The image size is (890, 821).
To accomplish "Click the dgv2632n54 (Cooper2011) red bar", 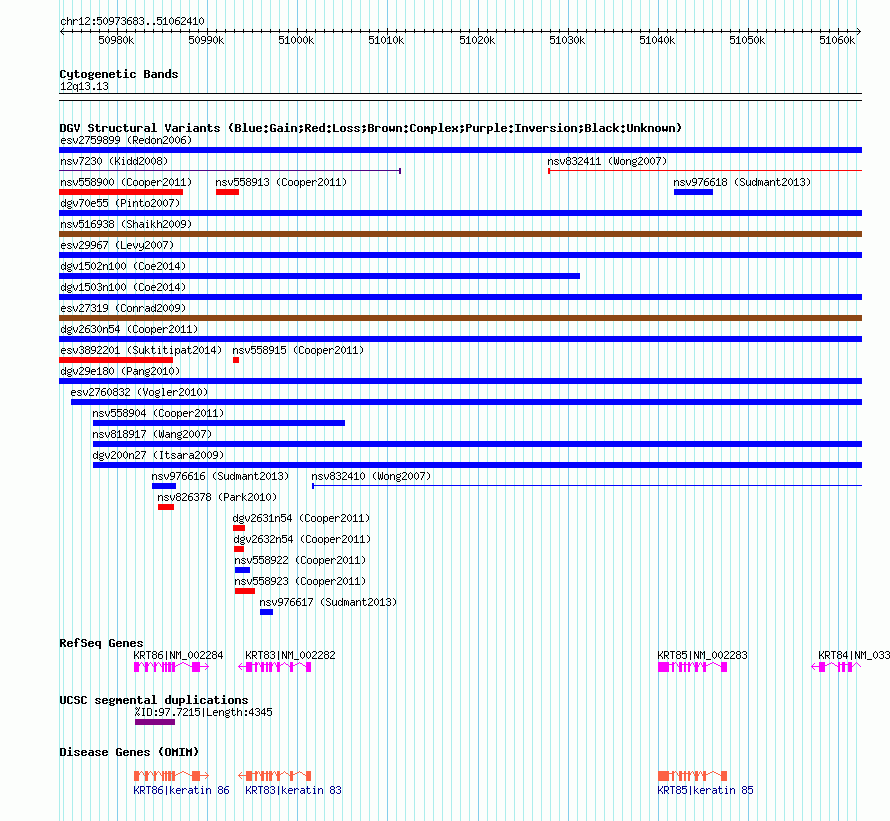I will pyautogui.click(x=239, y=549).
